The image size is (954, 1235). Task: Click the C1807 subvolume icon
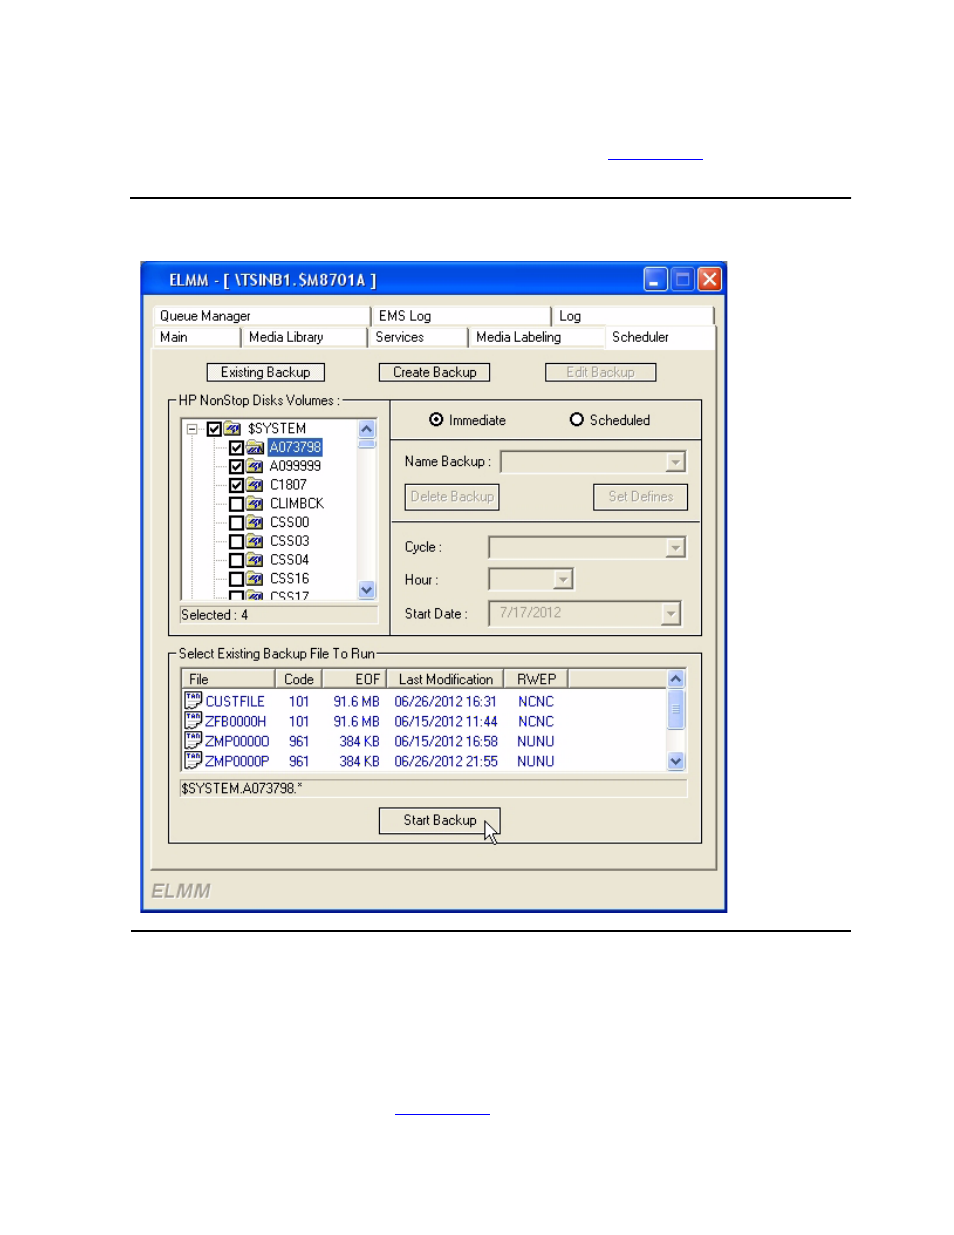(255, 485)
